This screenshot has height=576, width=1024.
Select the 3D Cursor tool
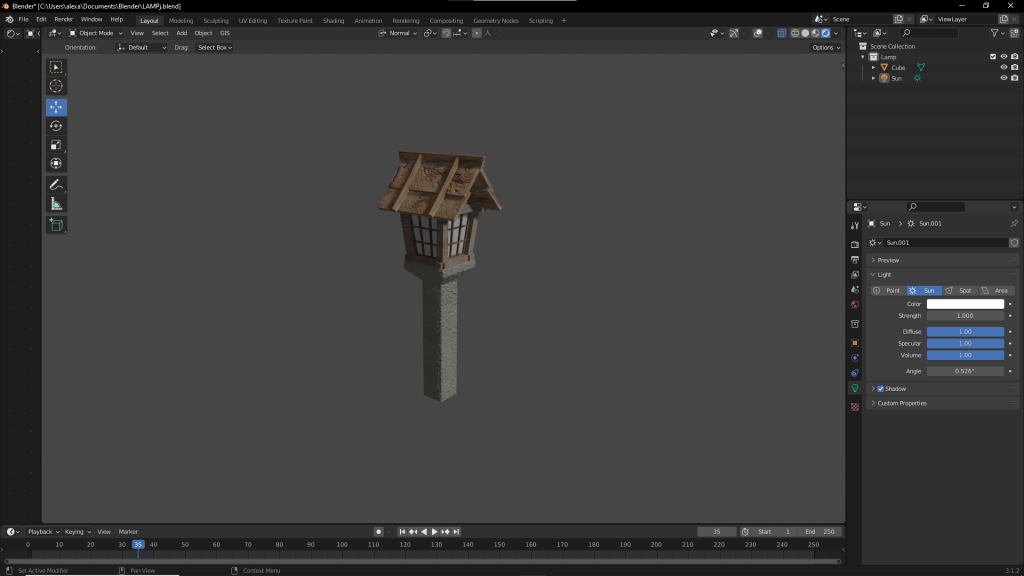56,86
